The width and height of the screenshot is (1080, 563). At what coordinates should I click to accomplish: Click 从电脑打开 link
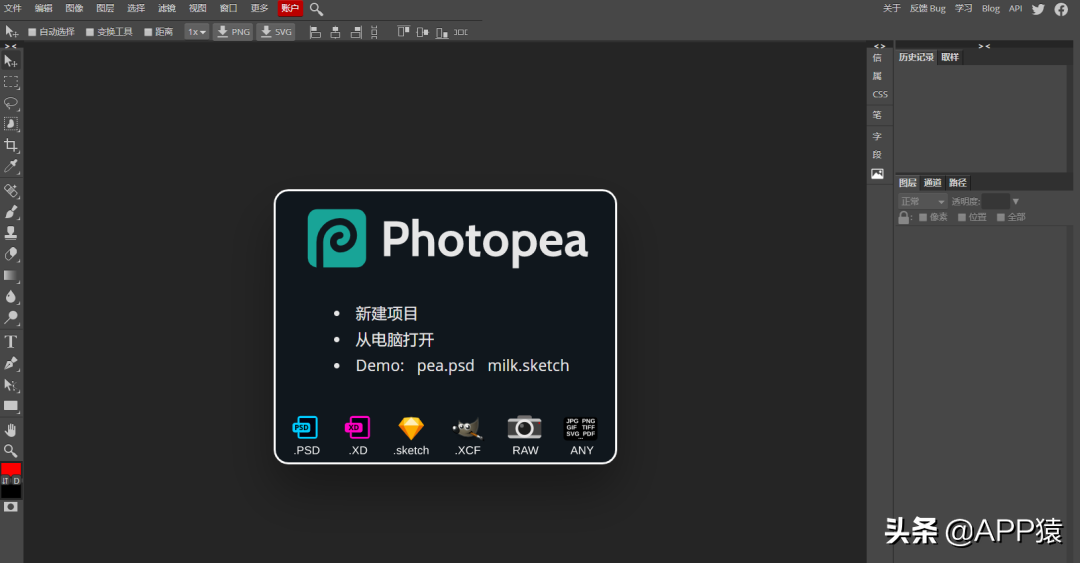[395, 340]
